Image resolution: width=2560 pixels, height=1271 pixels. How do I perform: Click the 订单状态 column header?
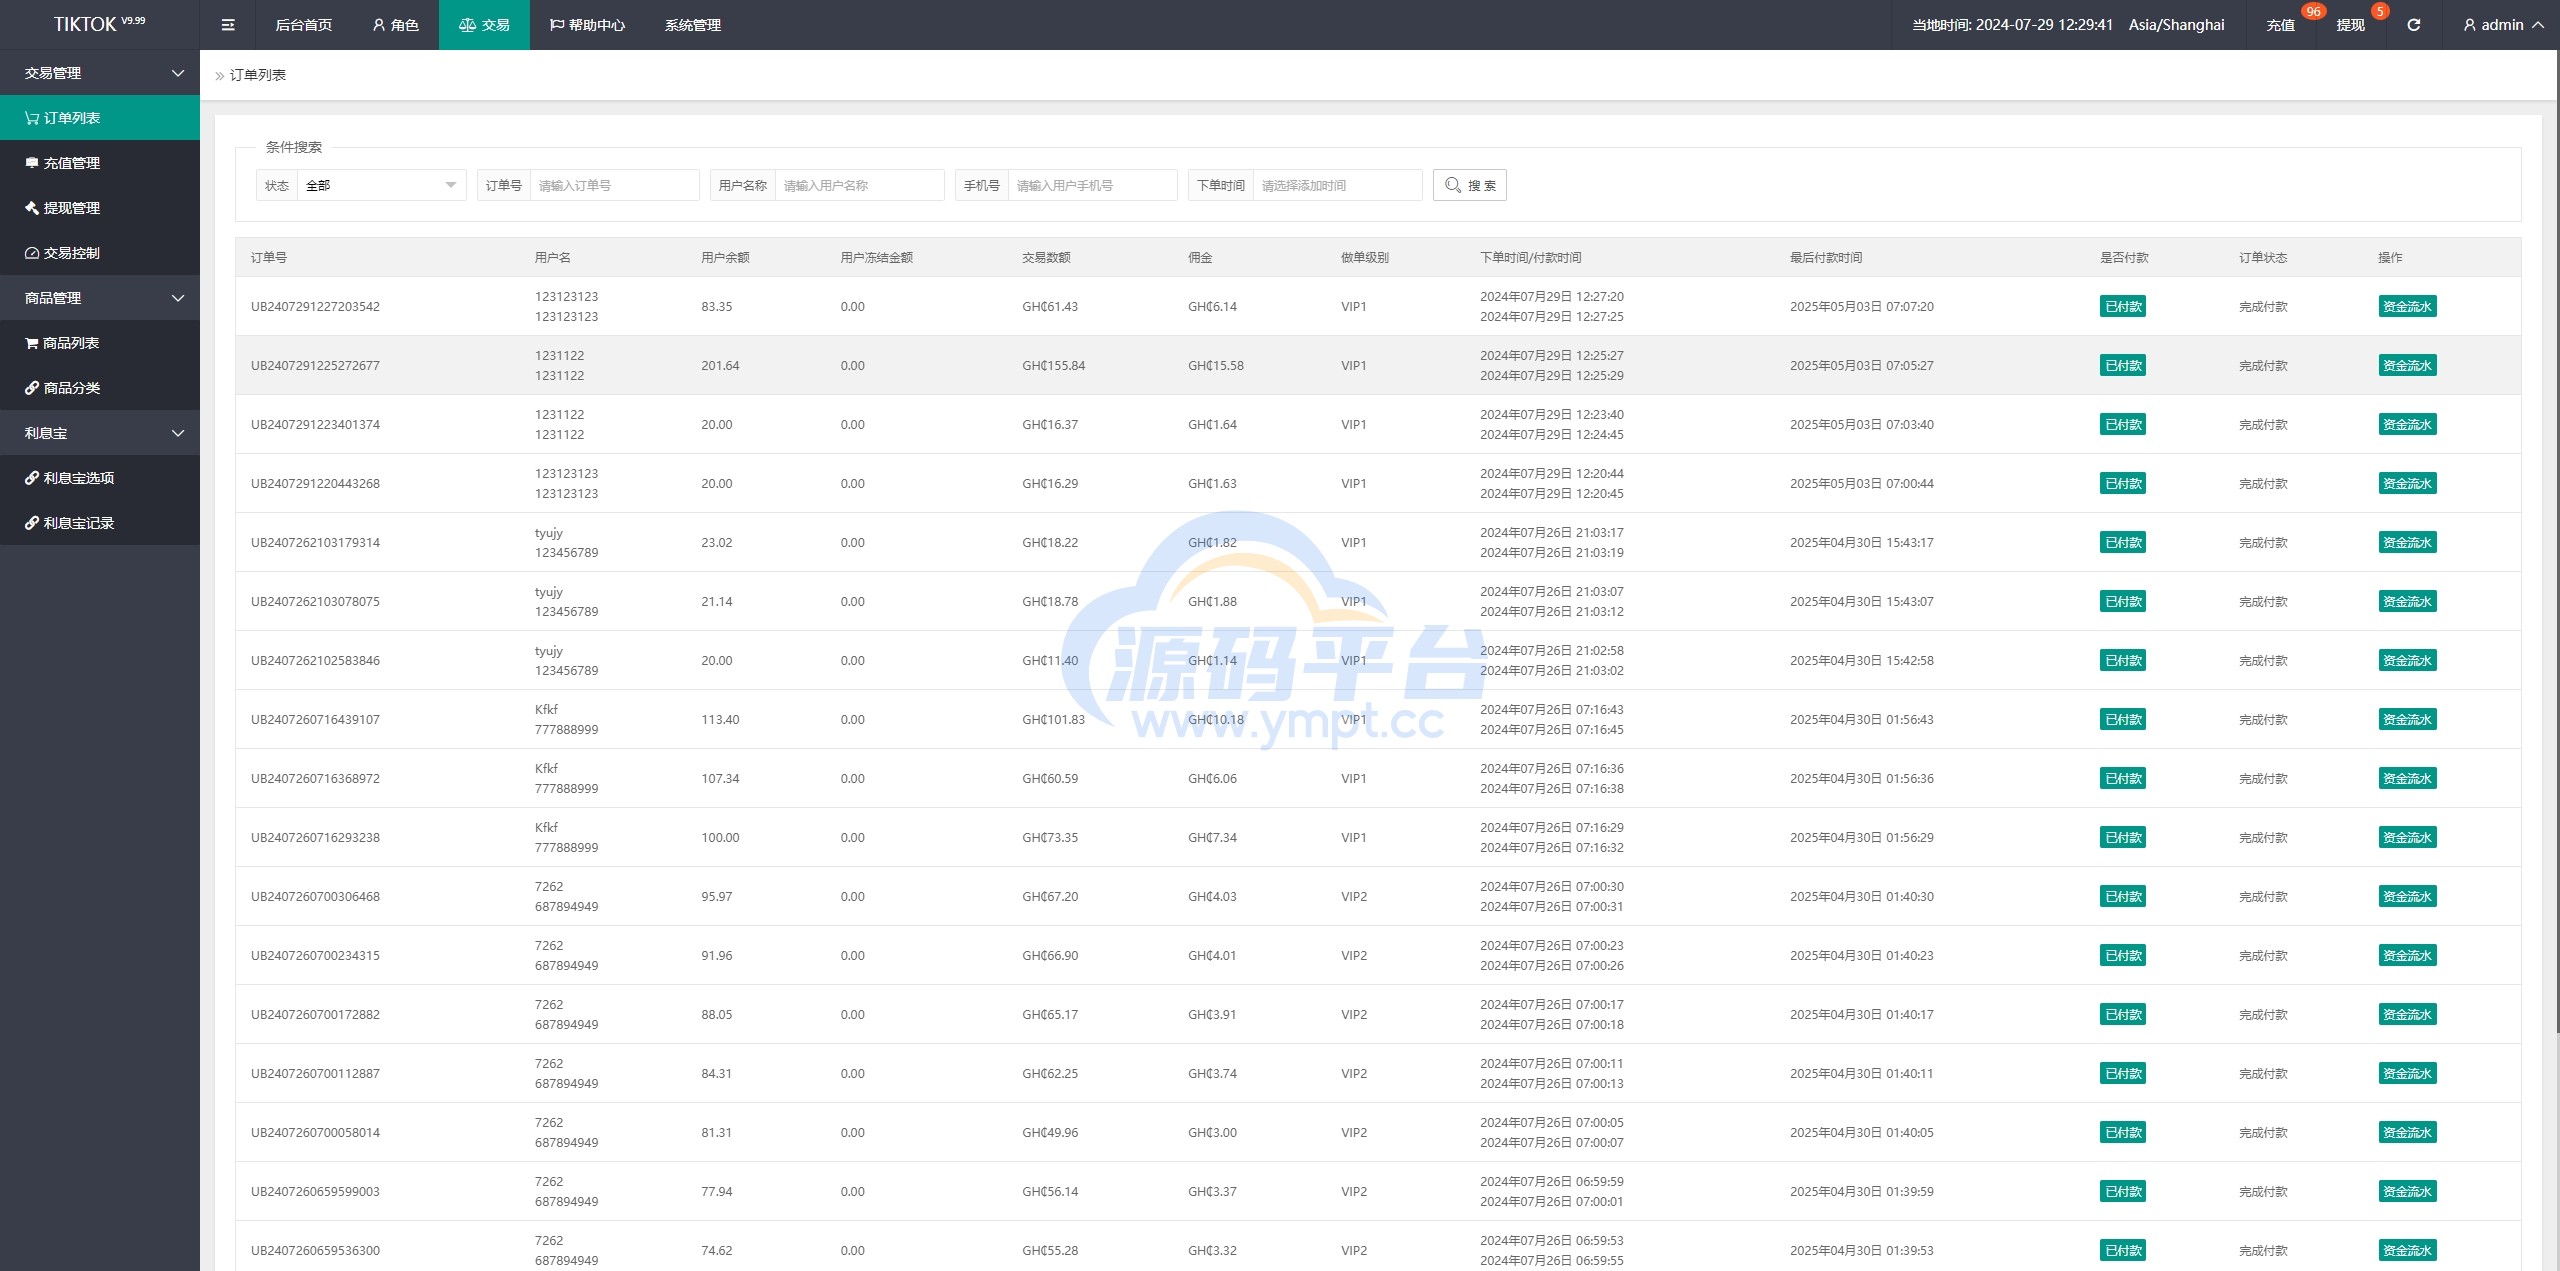2263,257
